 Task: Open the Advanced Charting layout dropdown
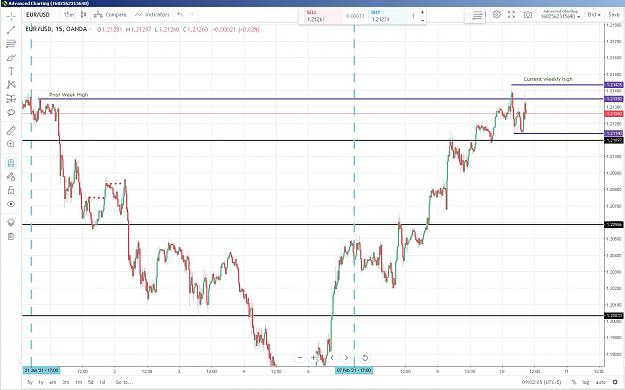pyautogui.click(x=560, y=14)
